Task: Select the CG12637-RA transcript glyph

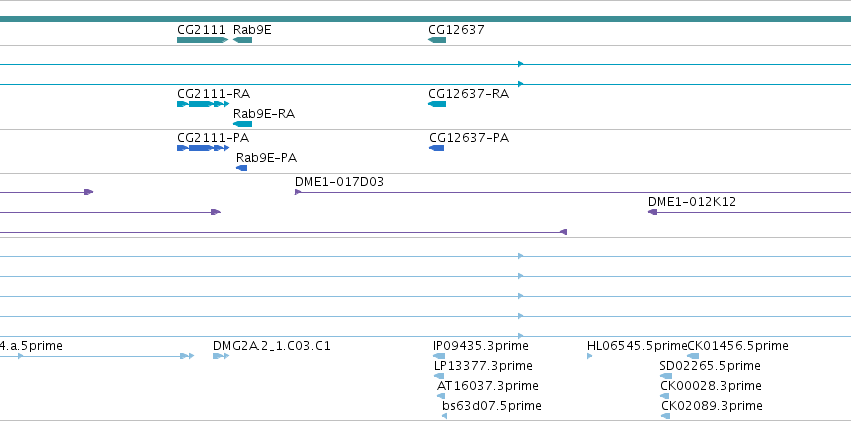Action: coord(437,104)
